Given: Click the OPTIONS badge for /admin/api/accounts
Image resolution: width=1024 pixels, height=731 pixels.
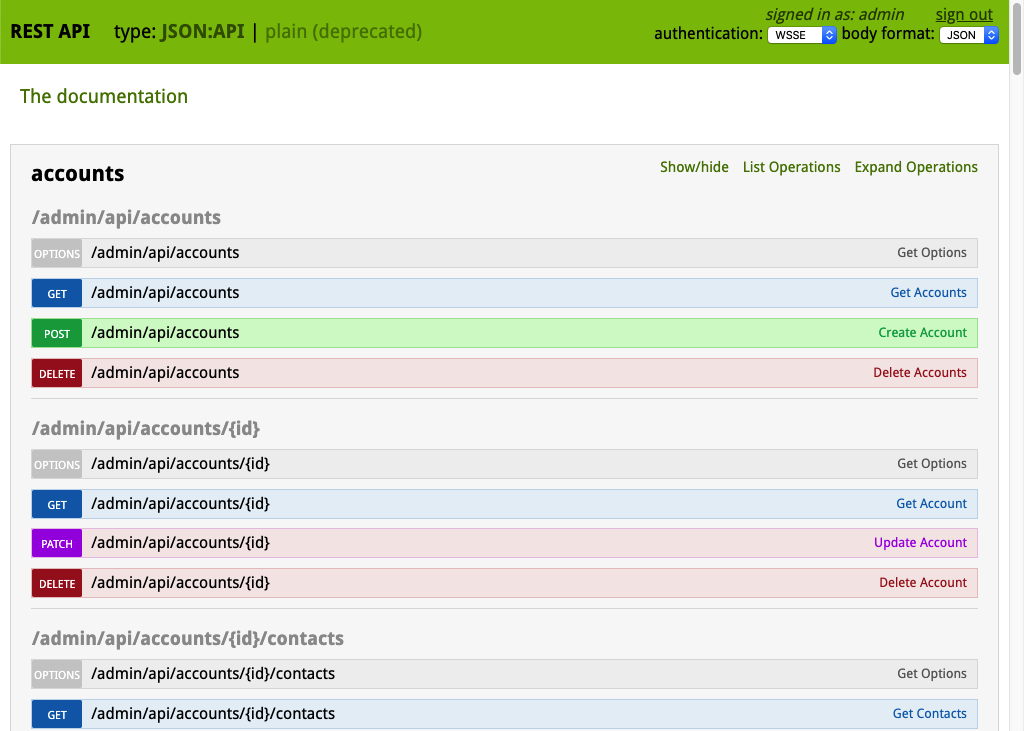Looking at the screenshot, I should (x=57, y=253).
